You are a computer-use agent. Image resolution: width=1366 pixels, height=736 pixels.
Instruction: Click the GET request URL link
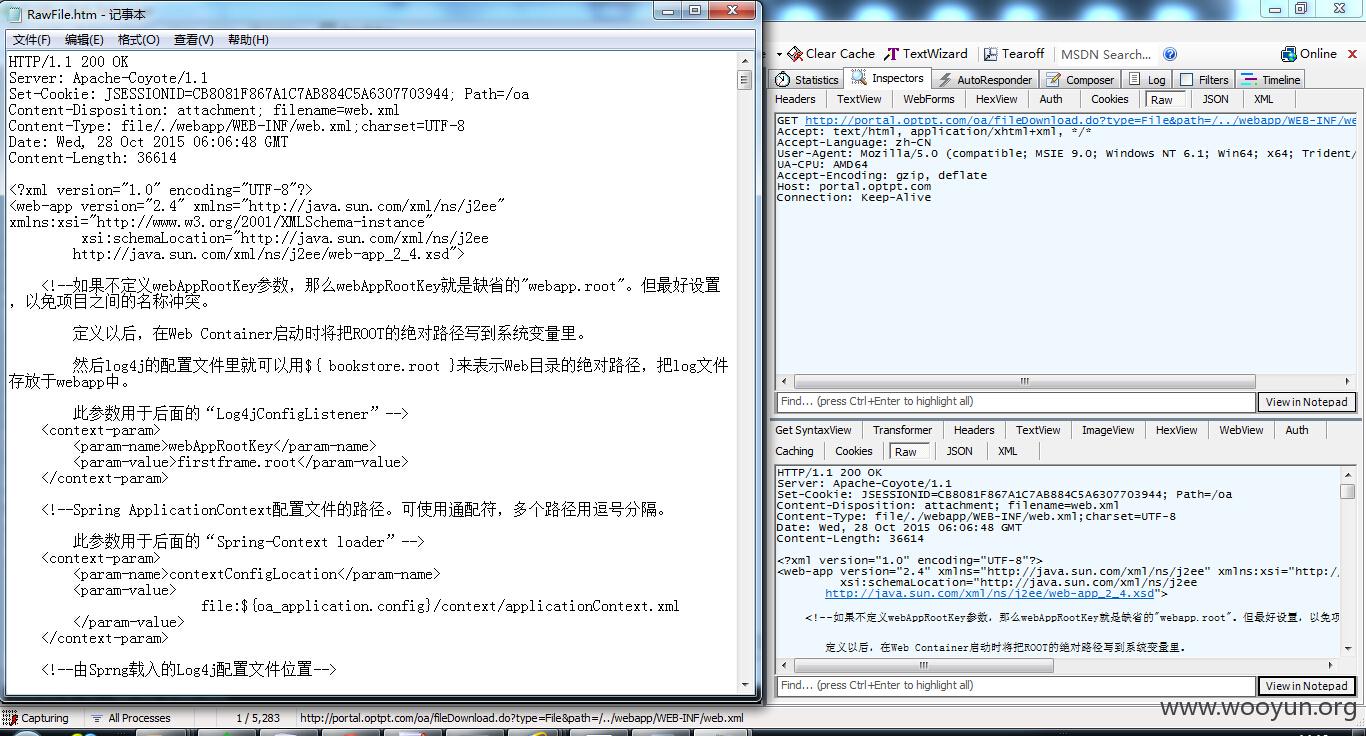tap(1080, 120)
